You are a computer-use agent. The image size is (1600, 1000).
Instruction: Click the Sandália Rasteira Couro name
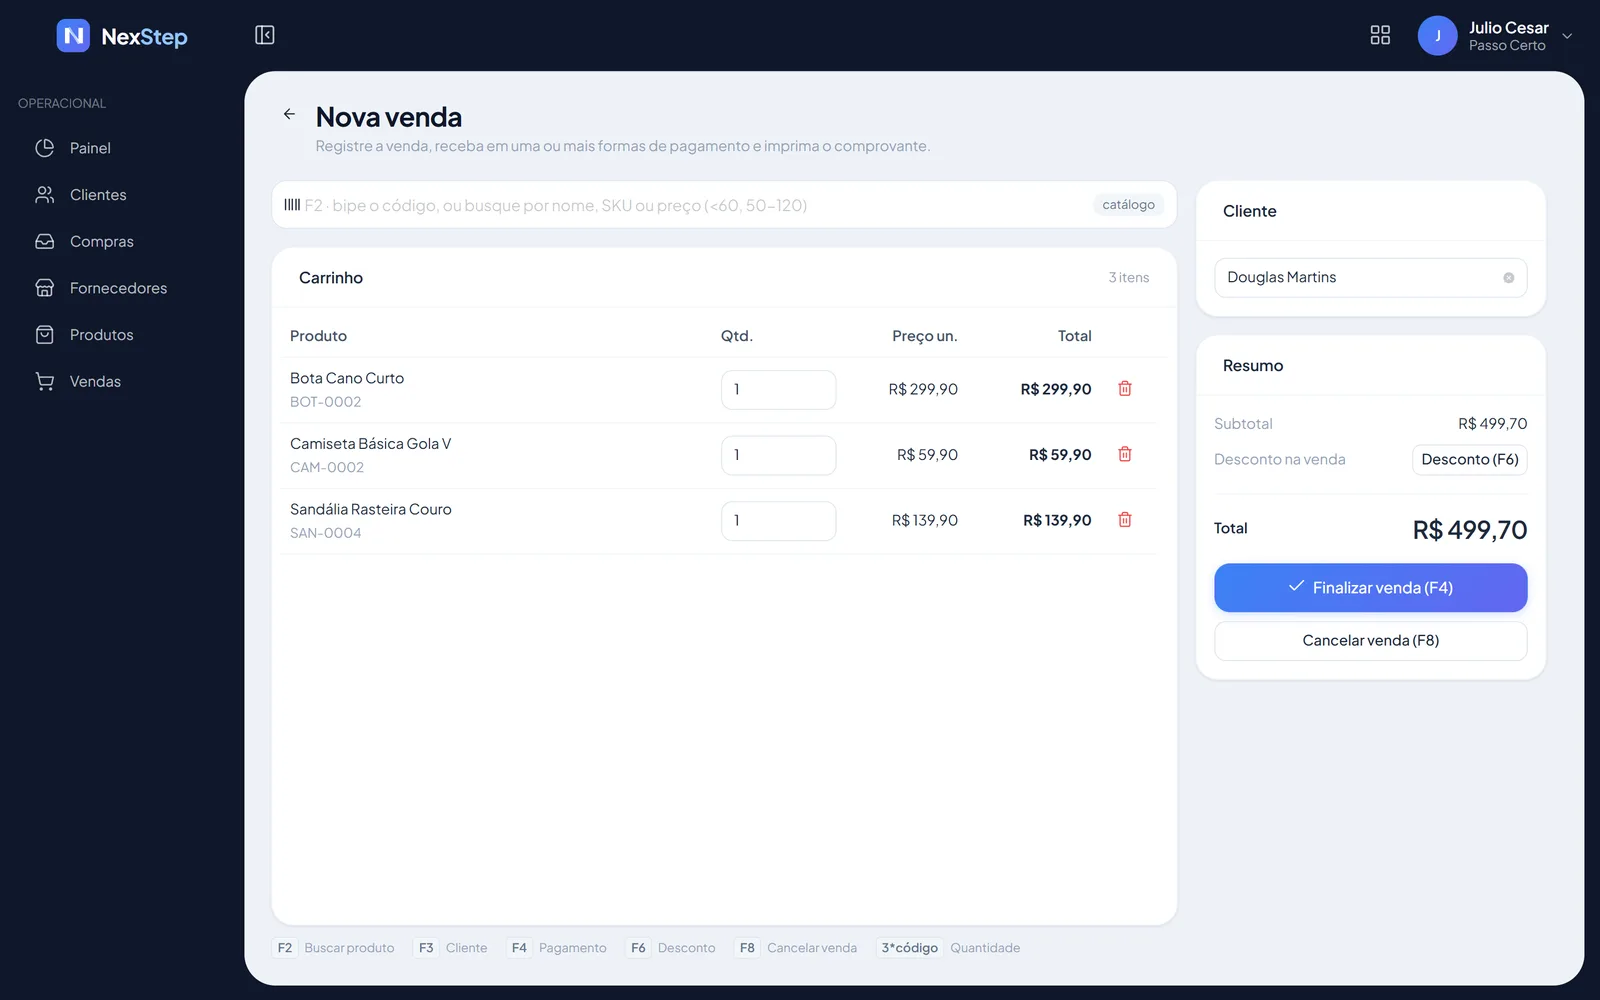(x=370, y=510)
